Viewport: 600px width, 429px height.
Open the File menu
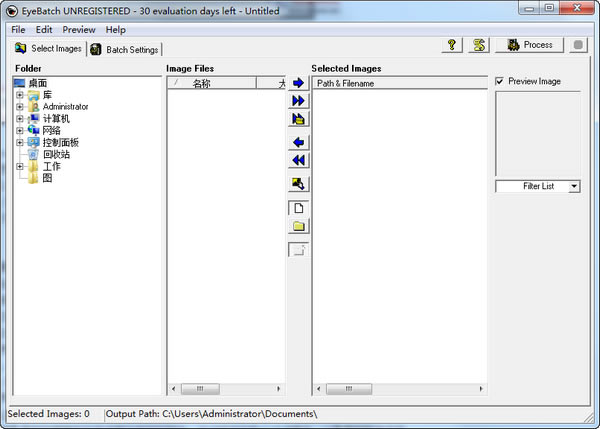18,29
